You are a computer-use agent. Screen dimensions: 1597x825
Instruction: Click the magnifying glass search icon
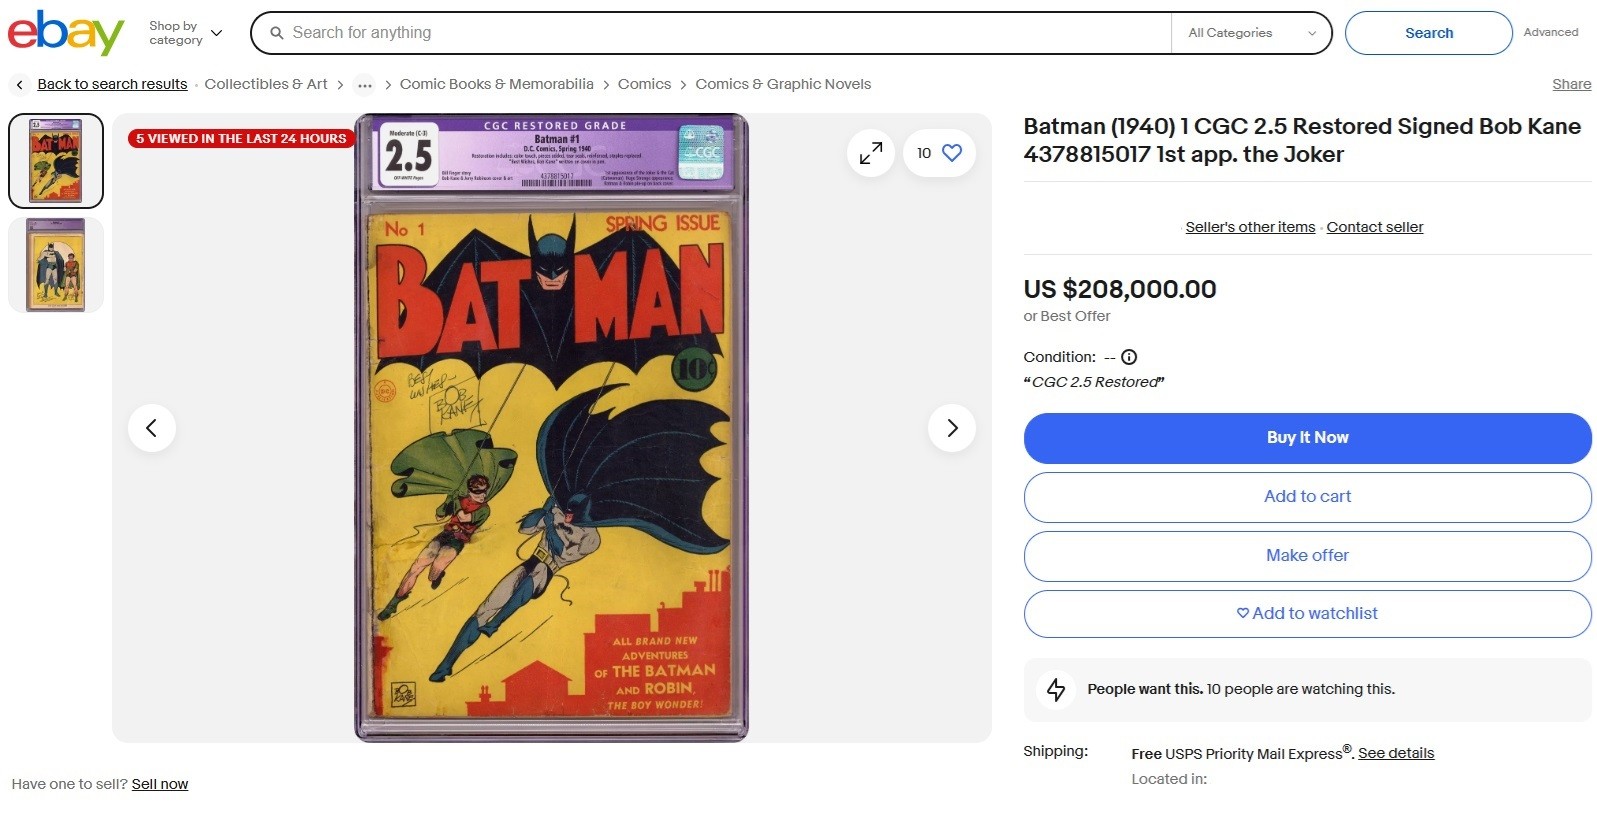coord(277,33)
